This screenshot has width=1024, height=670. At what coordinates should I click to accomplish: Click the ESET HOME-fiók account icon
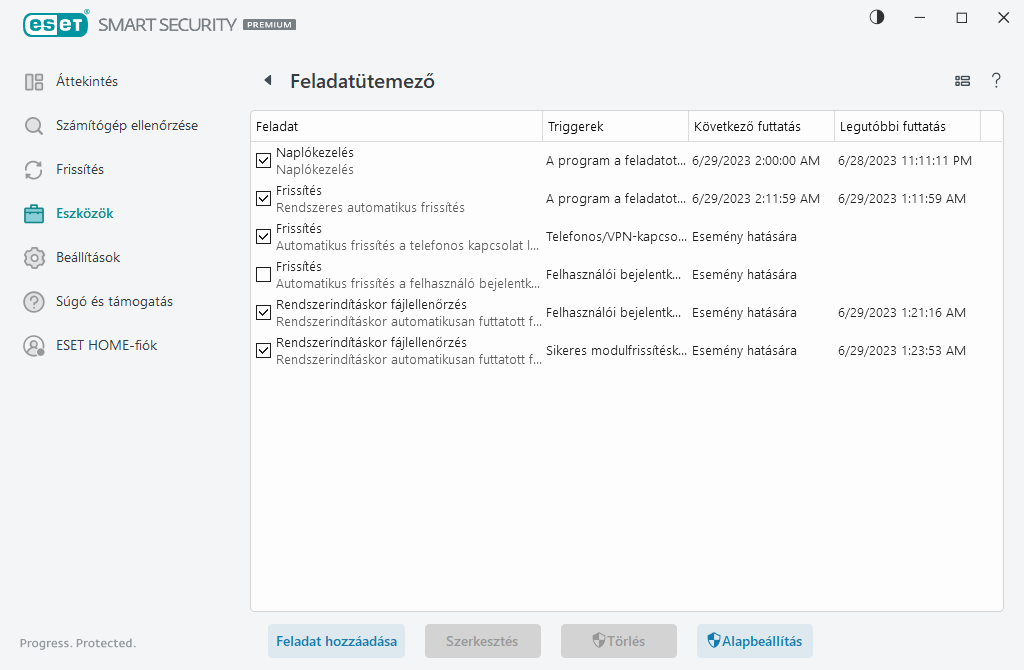(x=34, y=346)
